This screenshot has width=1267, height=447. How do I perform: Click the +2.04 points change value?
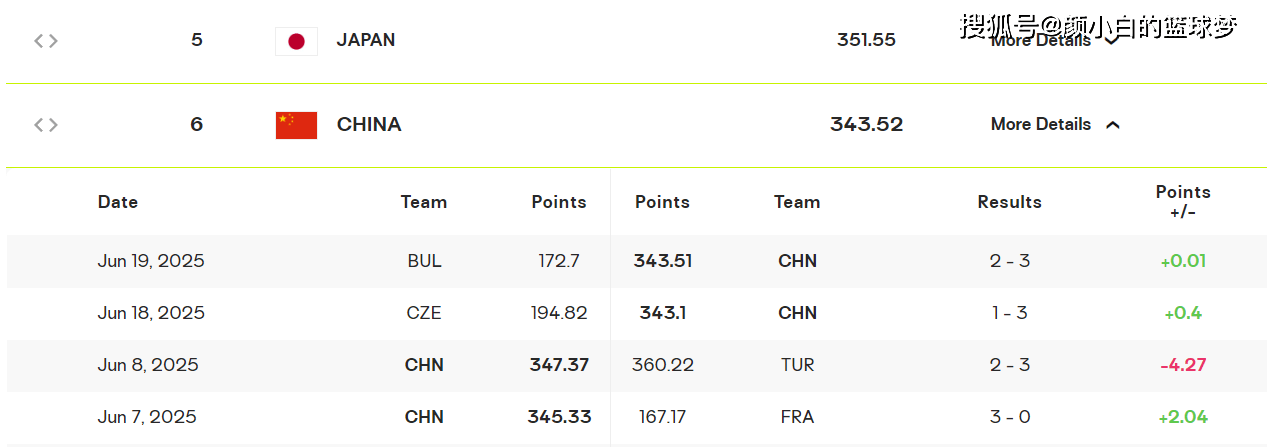(x=1183, y=417)
